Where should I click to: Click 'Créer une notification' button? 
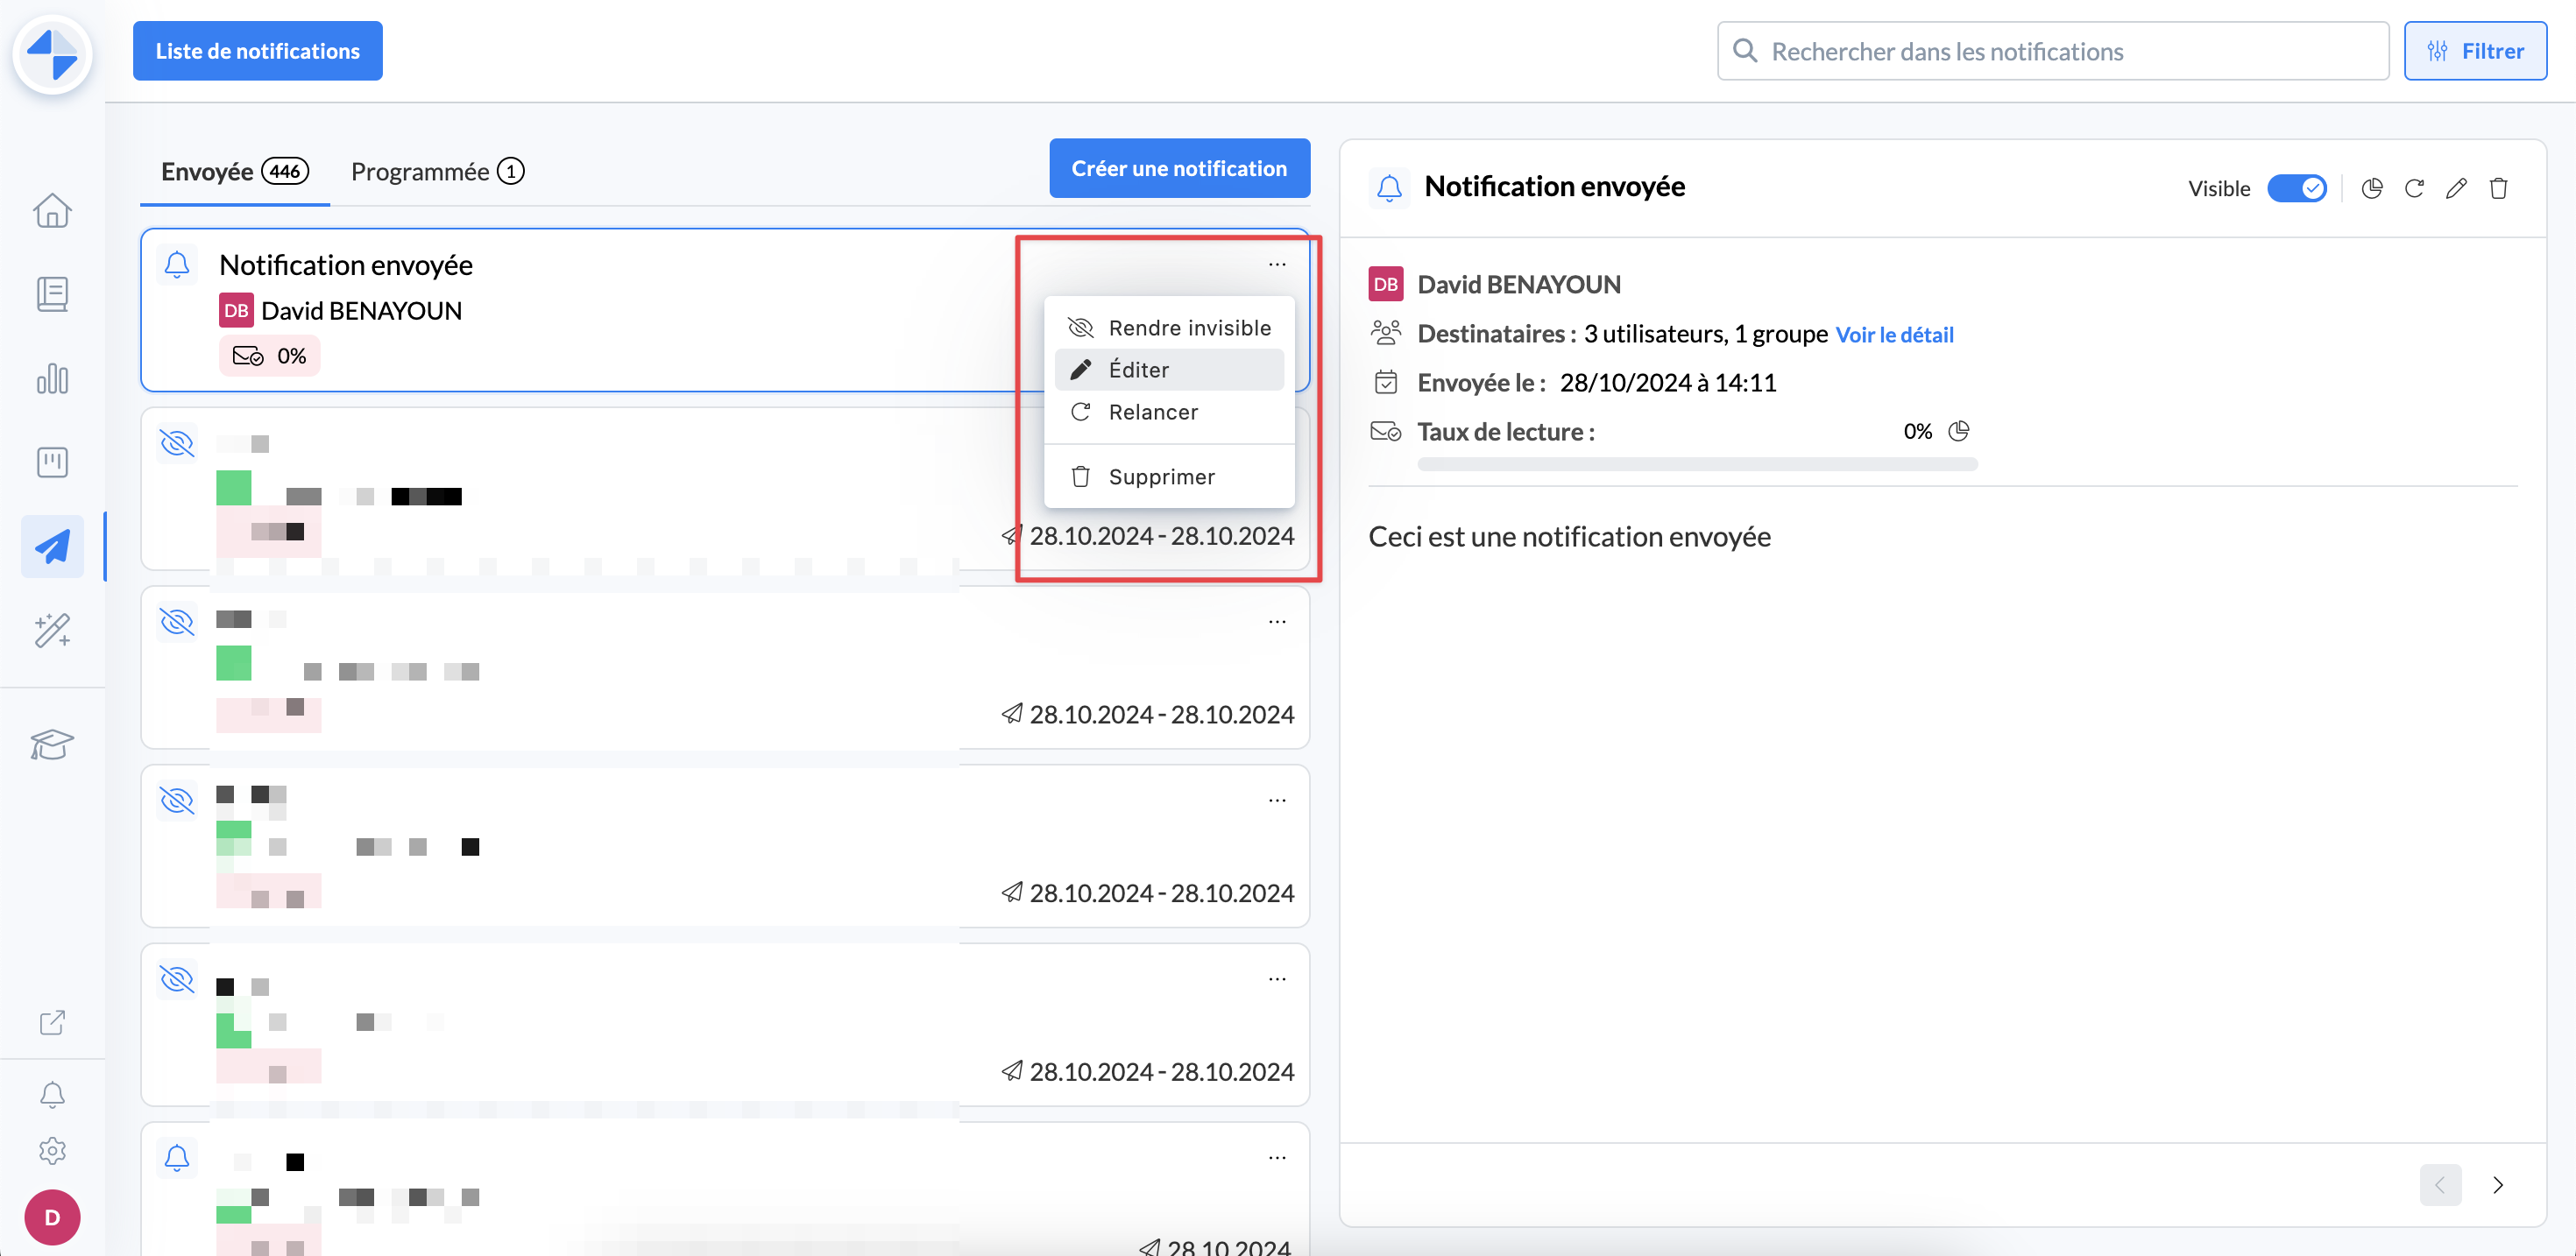(x=1179, y=168)
